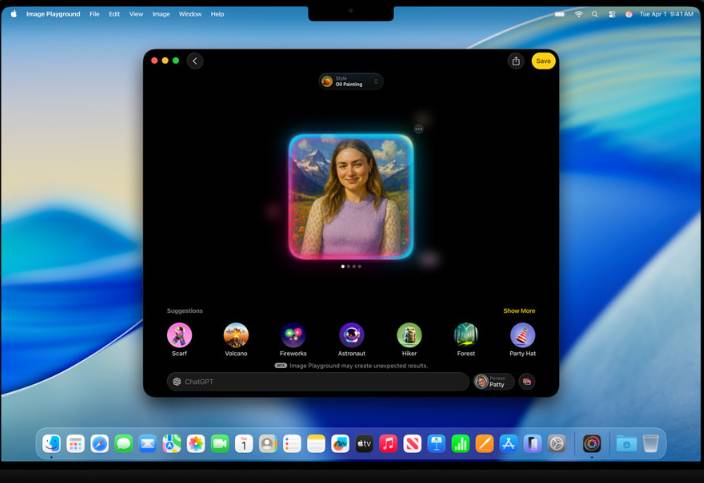Open the View menu
704x483 pixels.
136,14
